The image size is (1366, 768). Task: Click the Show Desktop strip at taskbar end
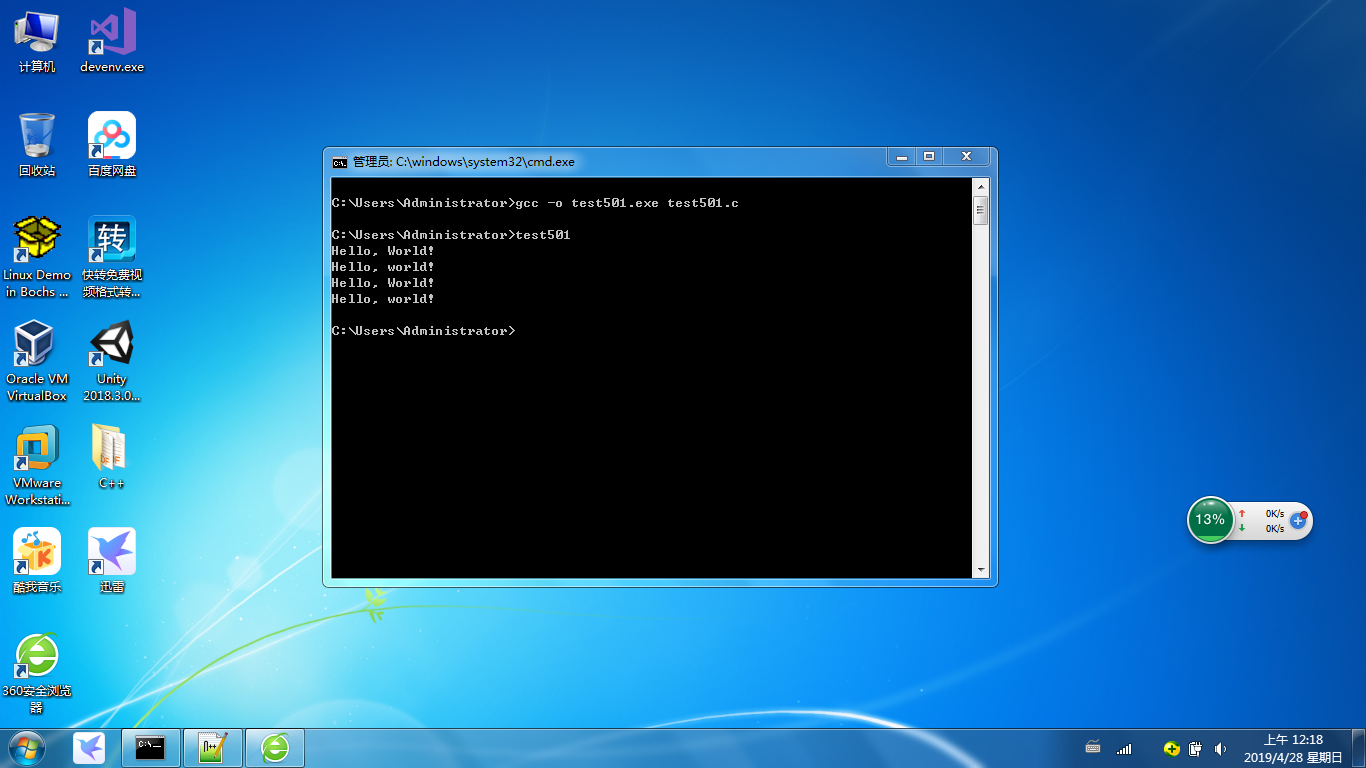(1358, 748)
